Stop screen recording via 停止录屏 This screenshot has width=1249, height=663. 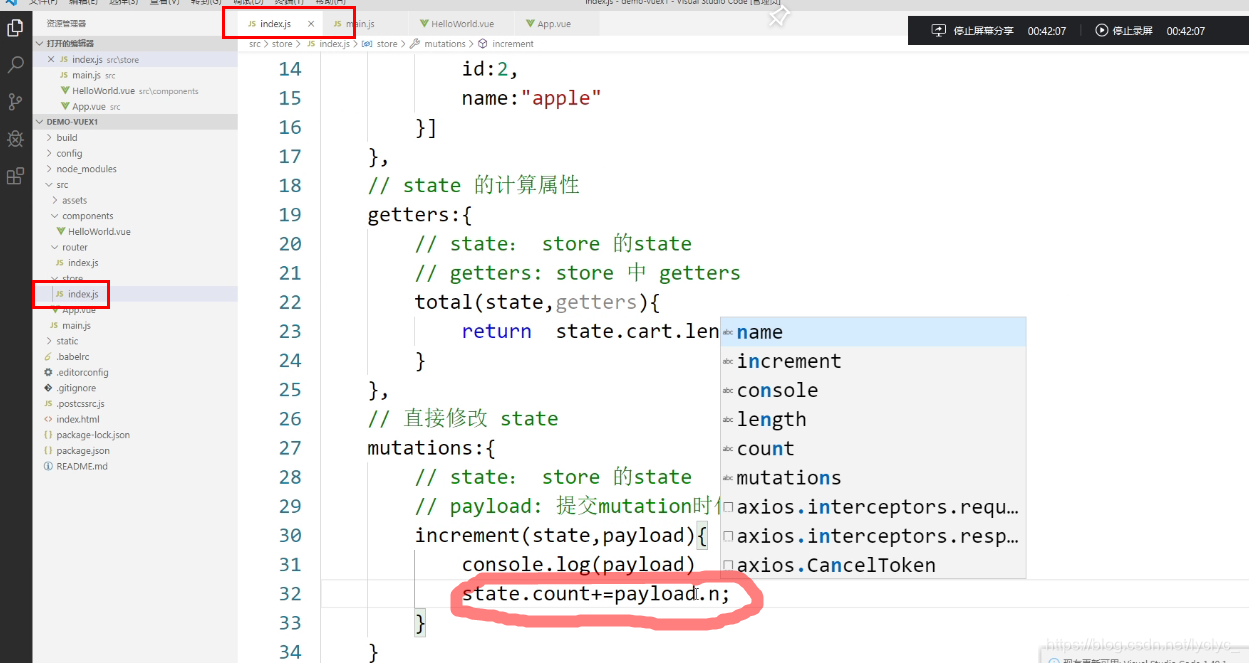point(1133,31)
